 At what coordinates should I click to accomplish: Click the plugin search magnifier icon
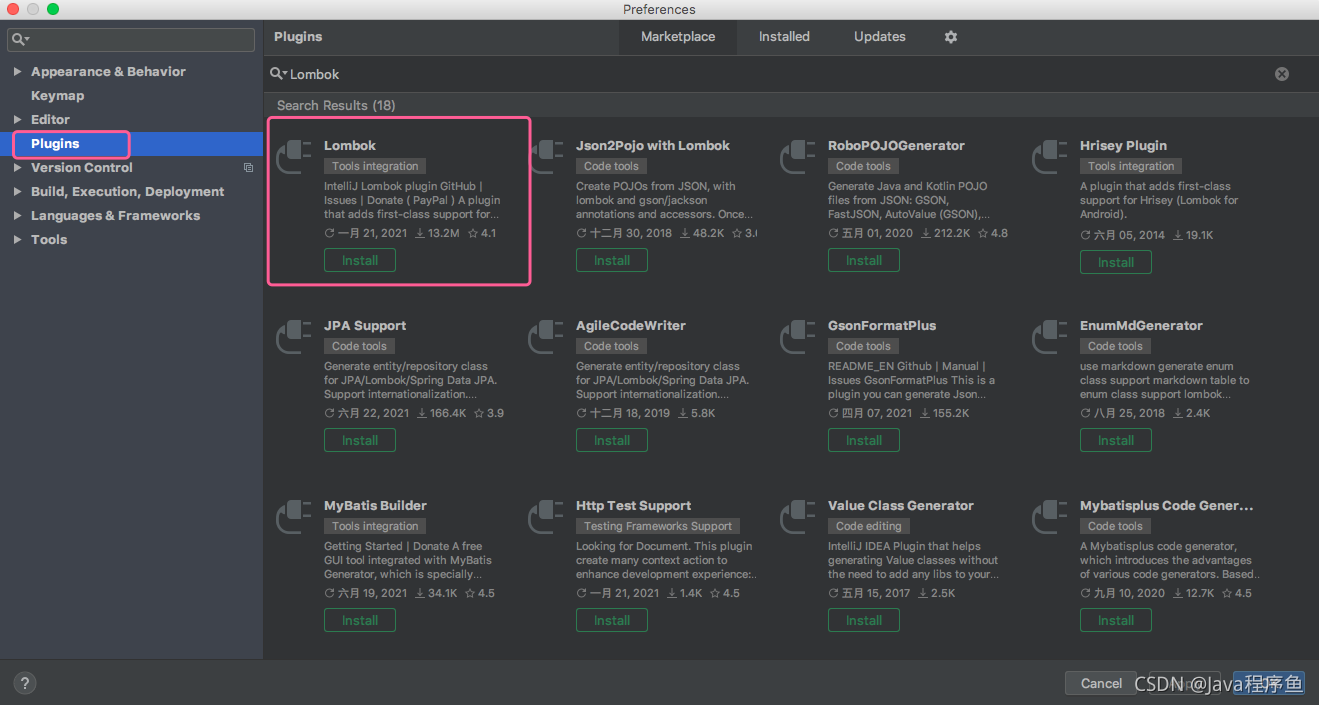pos(278,74)
